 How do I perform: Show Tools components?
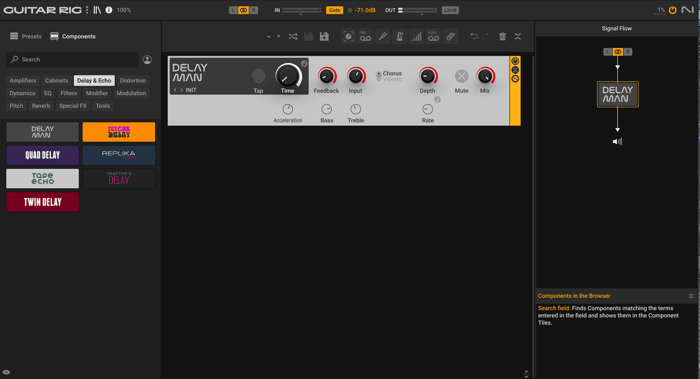point(103,106)
